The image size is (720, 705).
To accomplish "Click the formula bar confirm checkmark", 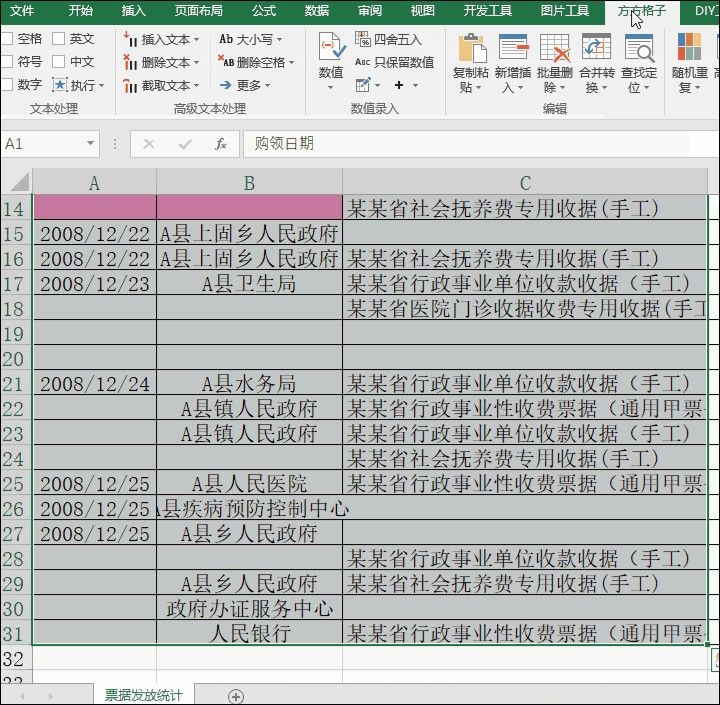I will coord(185,144).
